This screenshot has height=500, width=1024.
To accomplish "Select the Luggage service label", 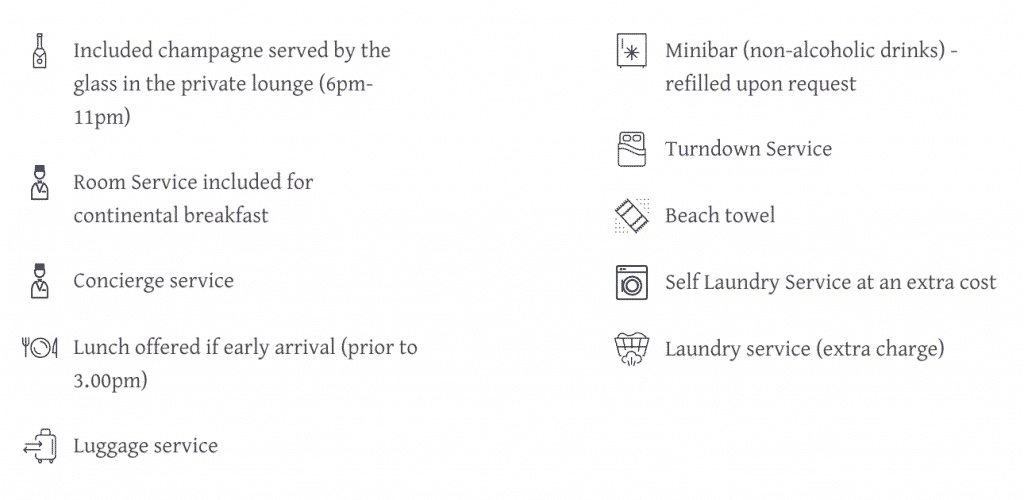I will [x=146, y=446].
